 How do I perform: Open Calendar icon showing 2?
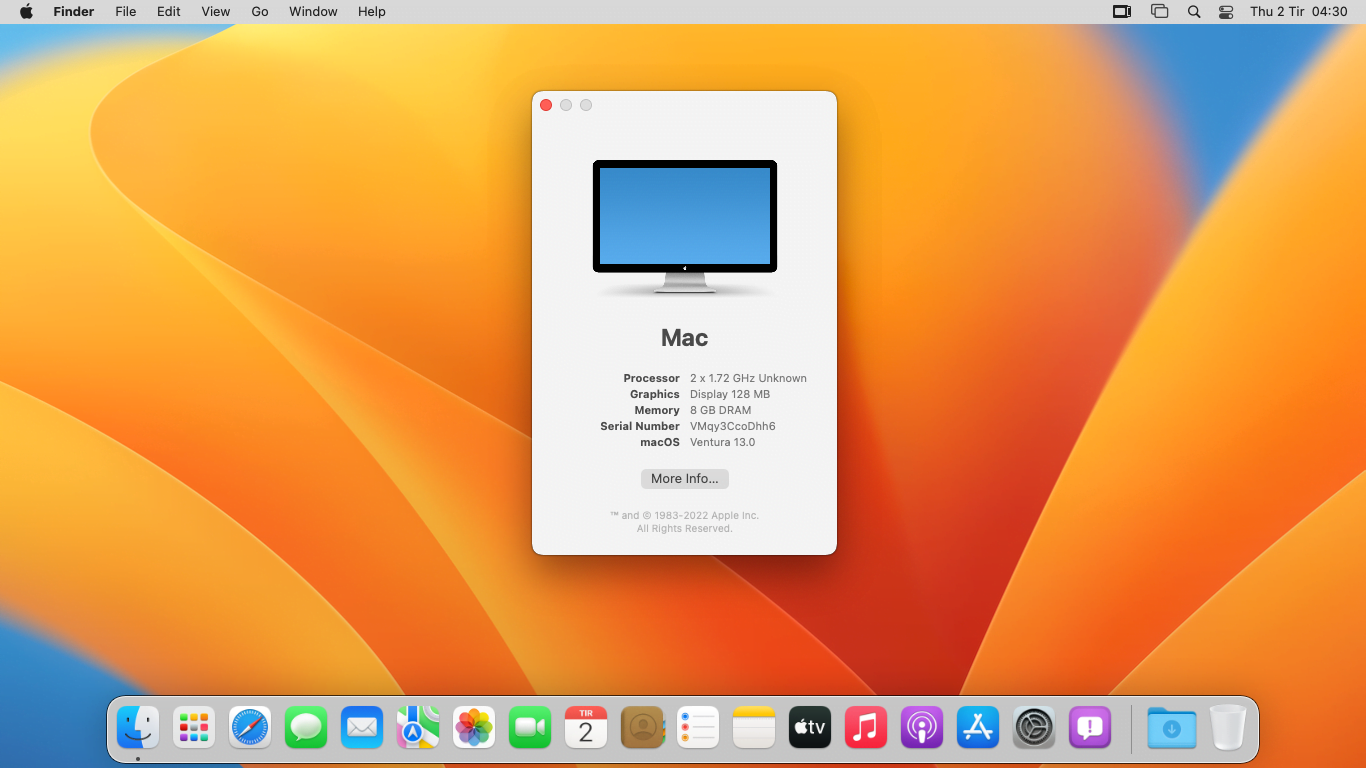(x=586, y=727)
